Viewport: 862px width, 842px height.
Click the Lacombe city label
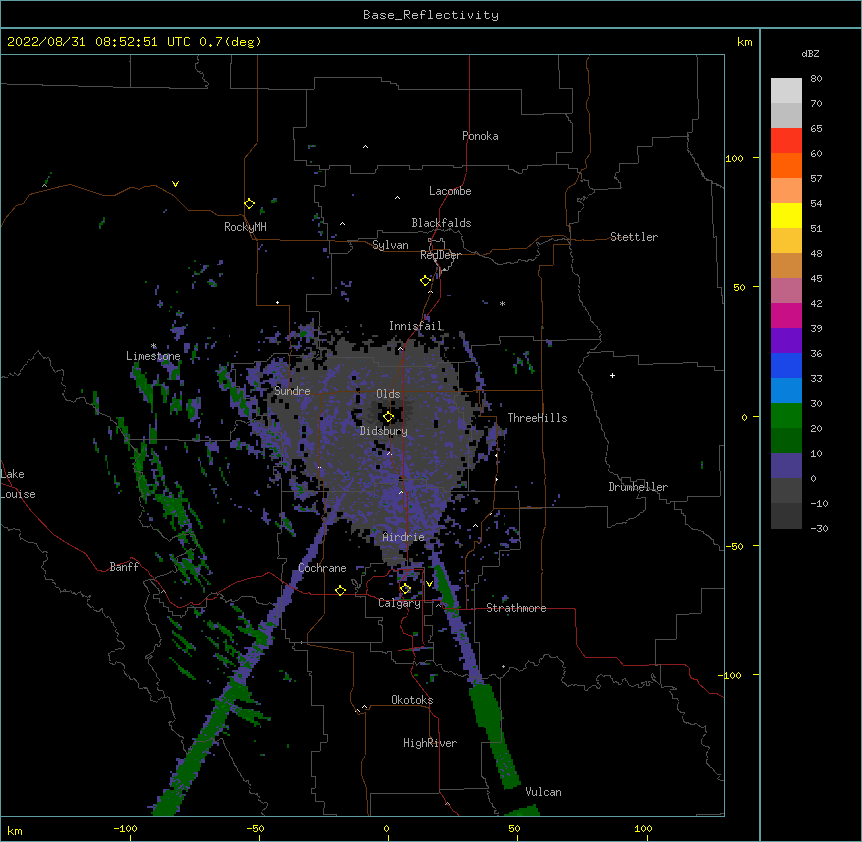coord(450,191)
